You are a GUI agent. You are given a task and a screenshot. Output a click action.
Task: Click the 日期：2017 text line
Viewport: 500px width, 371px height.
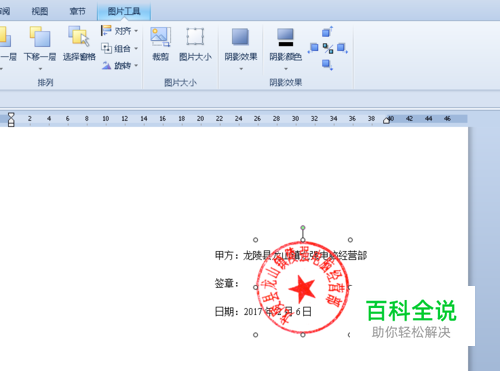coord(263,312)
